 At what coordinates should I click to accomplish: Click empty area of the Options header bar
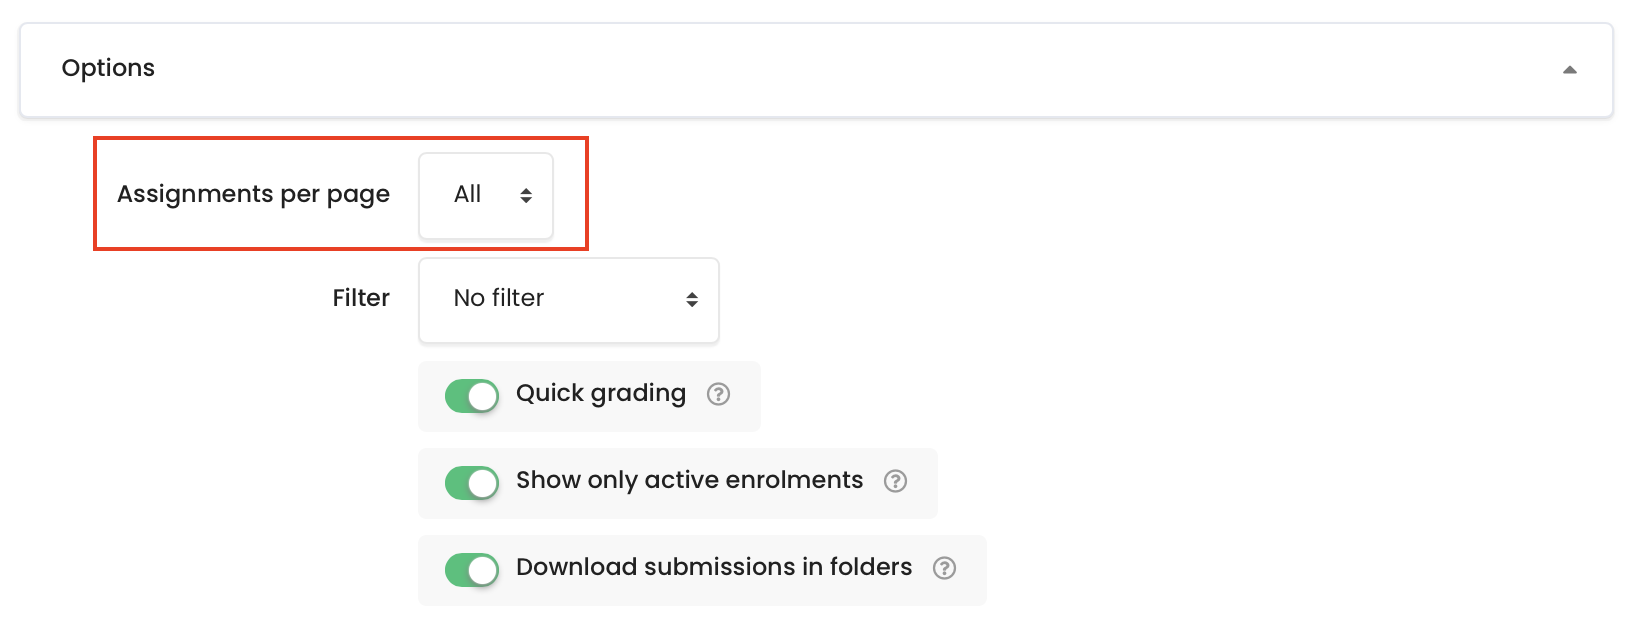(850, 70)
